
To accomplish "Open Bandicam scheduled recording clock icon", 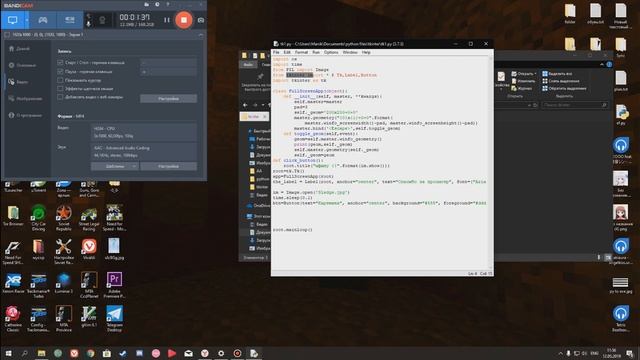I will tap(157, 4).
